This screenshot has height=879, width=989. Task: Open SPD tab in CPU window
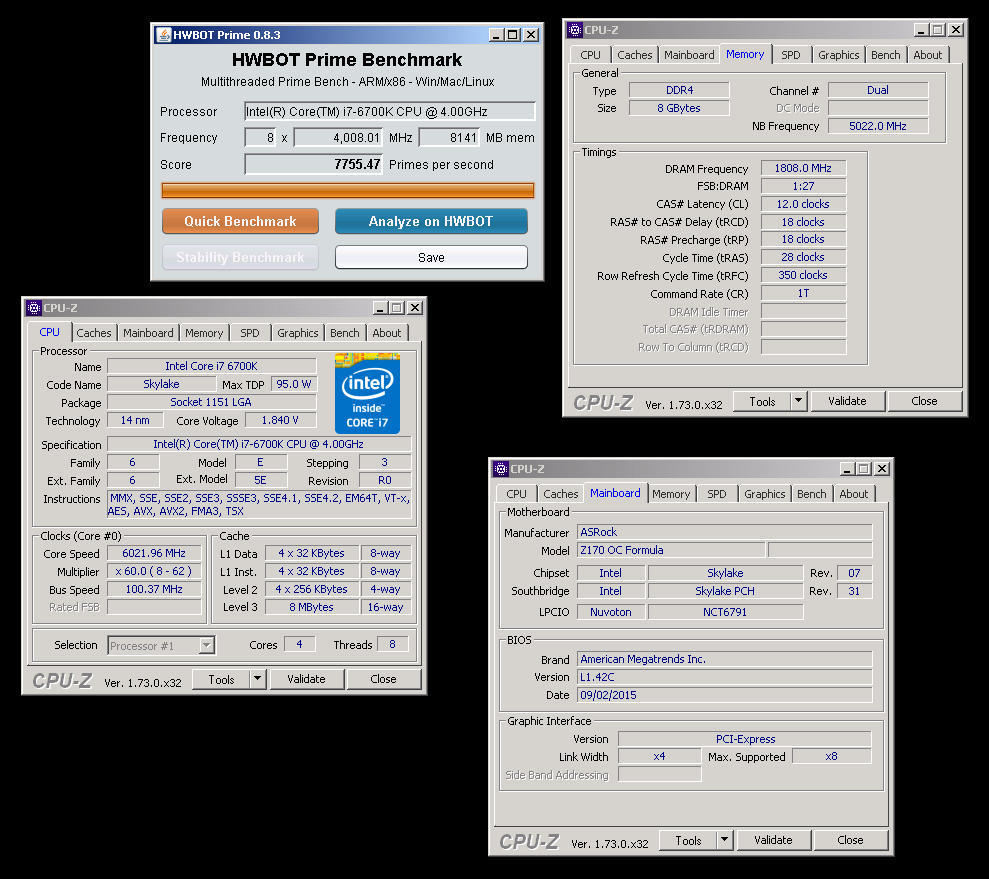tap(250, 333)
